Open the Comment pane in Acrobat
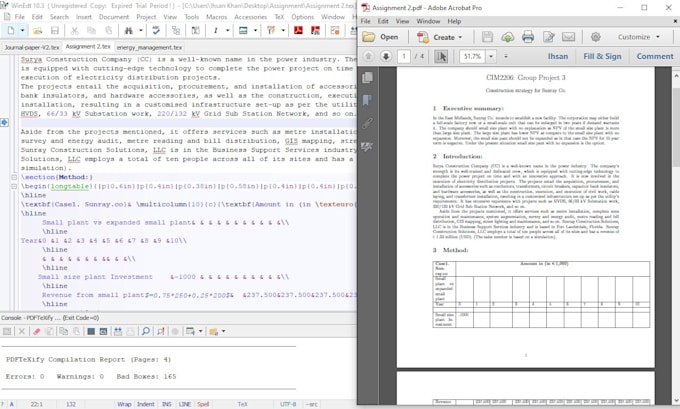The width and height of the screenshot is (680, 409). 655,56
